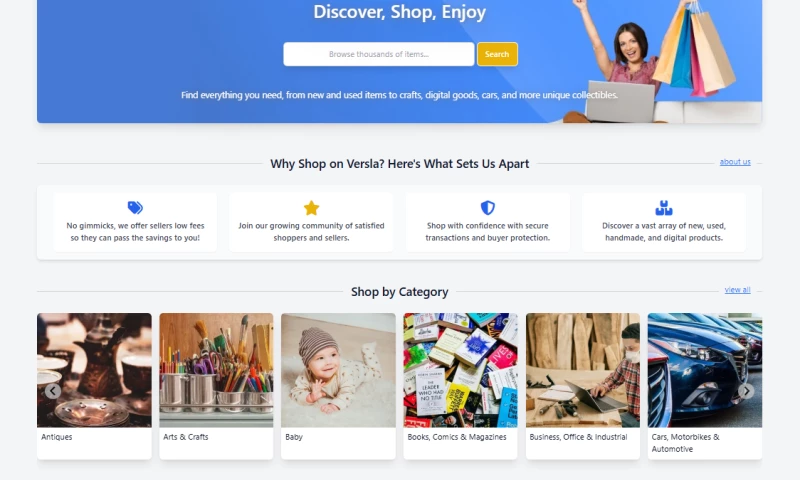
Task: Click the low fees for sellers card
Action: click(135, 222)
